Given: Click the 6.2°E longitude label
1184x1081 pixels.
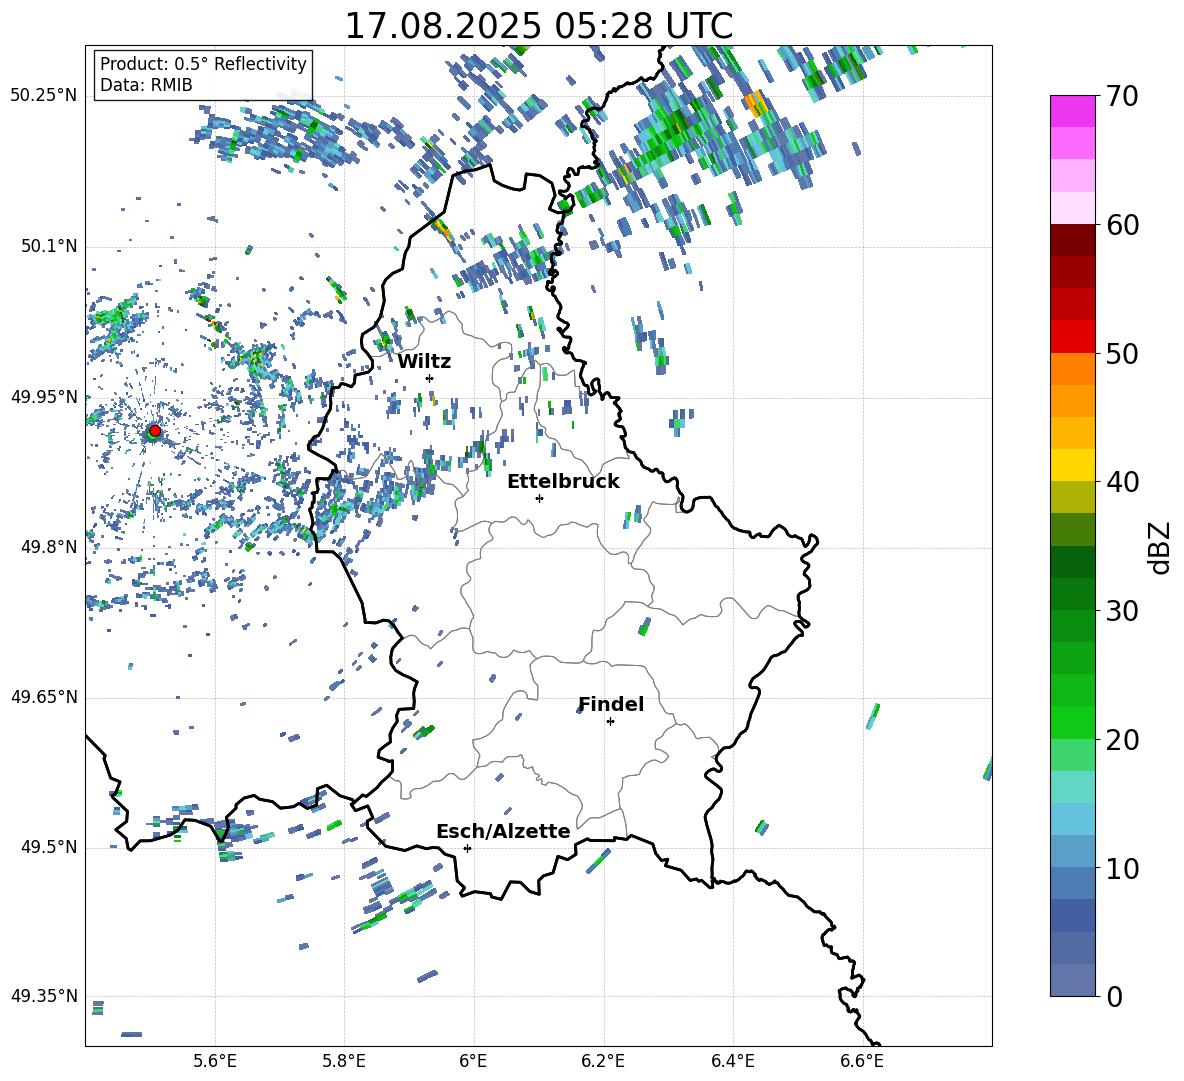Looking at the screenshot, I should 603,1061.
